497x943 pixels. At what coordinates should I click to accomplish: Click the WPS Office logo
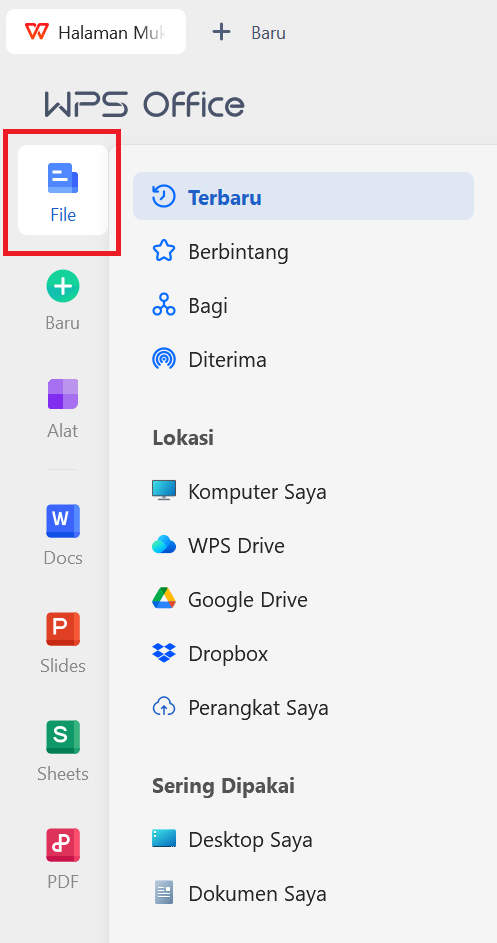(144, 105)
